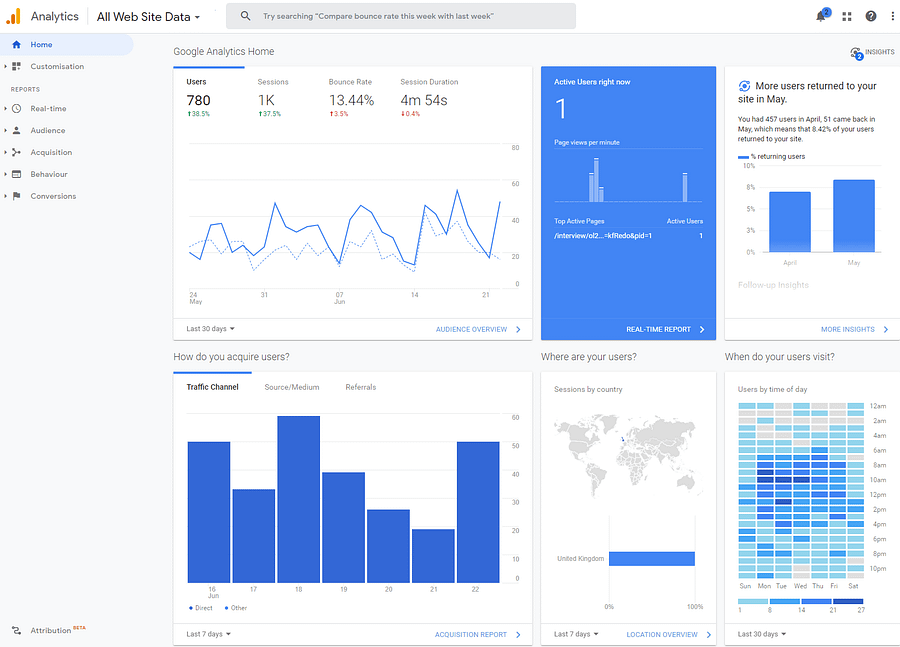This screenshot has height=647, width=900.
Task: Click the arrow beside Audience Overview
Action: (x=518, y=330)
